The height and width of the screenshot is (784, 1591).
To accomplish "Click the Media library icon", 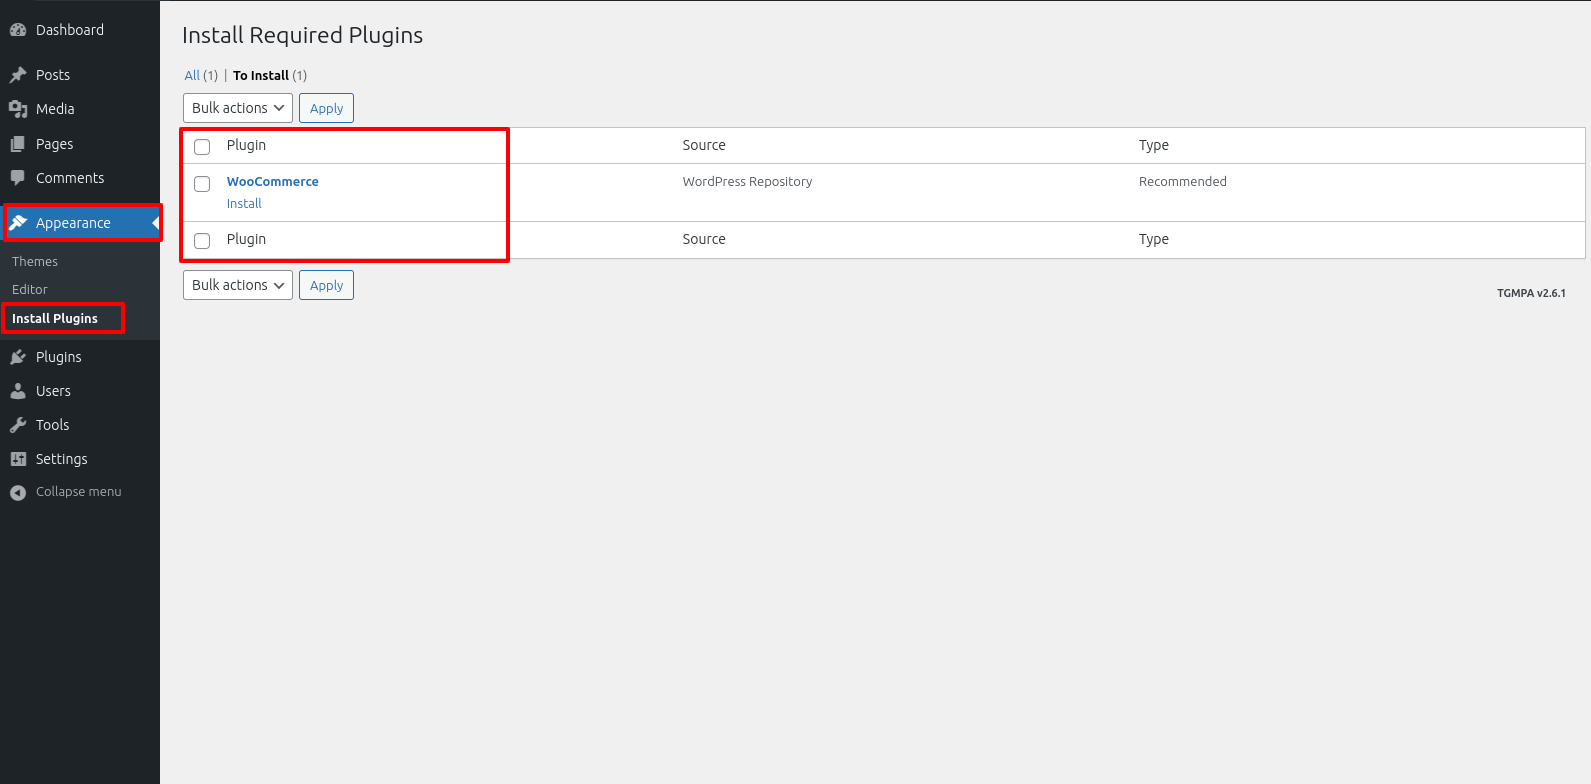I will [18, 109].
